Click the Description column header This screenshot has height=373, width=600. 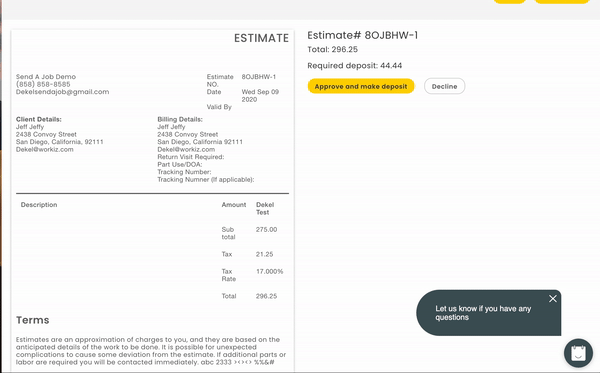(x=39, y=205)
